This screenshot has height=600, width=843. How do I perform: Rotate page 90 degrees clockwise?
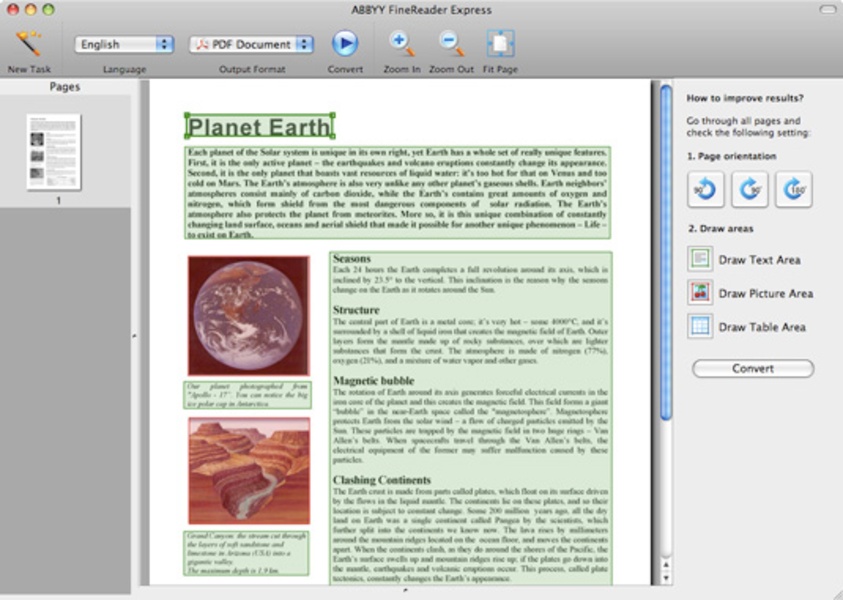(x=749, y=188)
